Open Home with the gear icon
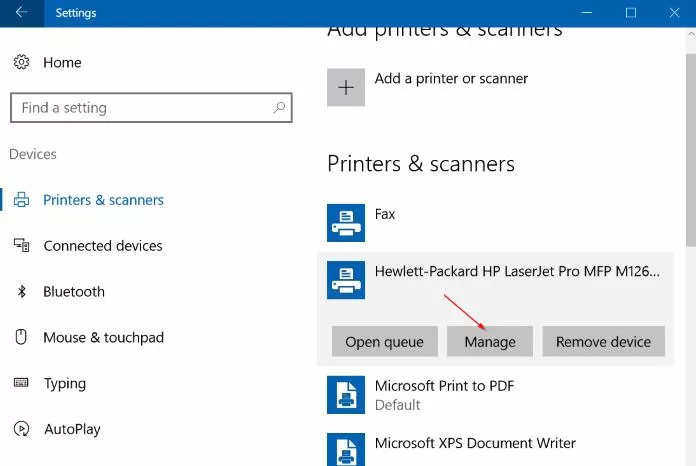This screenshot has width=696, height=466. coord(21,62)
